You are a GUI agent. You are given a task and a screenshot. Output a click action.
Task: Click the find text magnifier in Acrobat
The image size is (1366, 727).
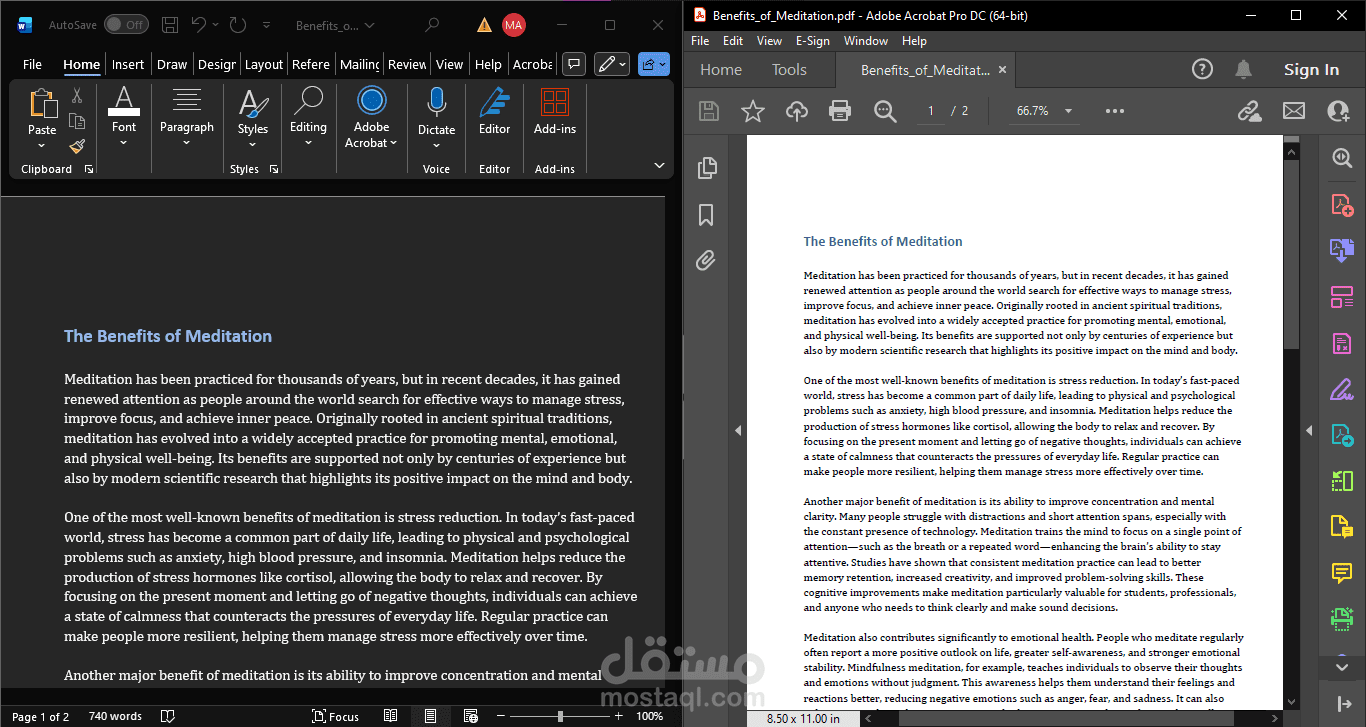click(885, 111)
